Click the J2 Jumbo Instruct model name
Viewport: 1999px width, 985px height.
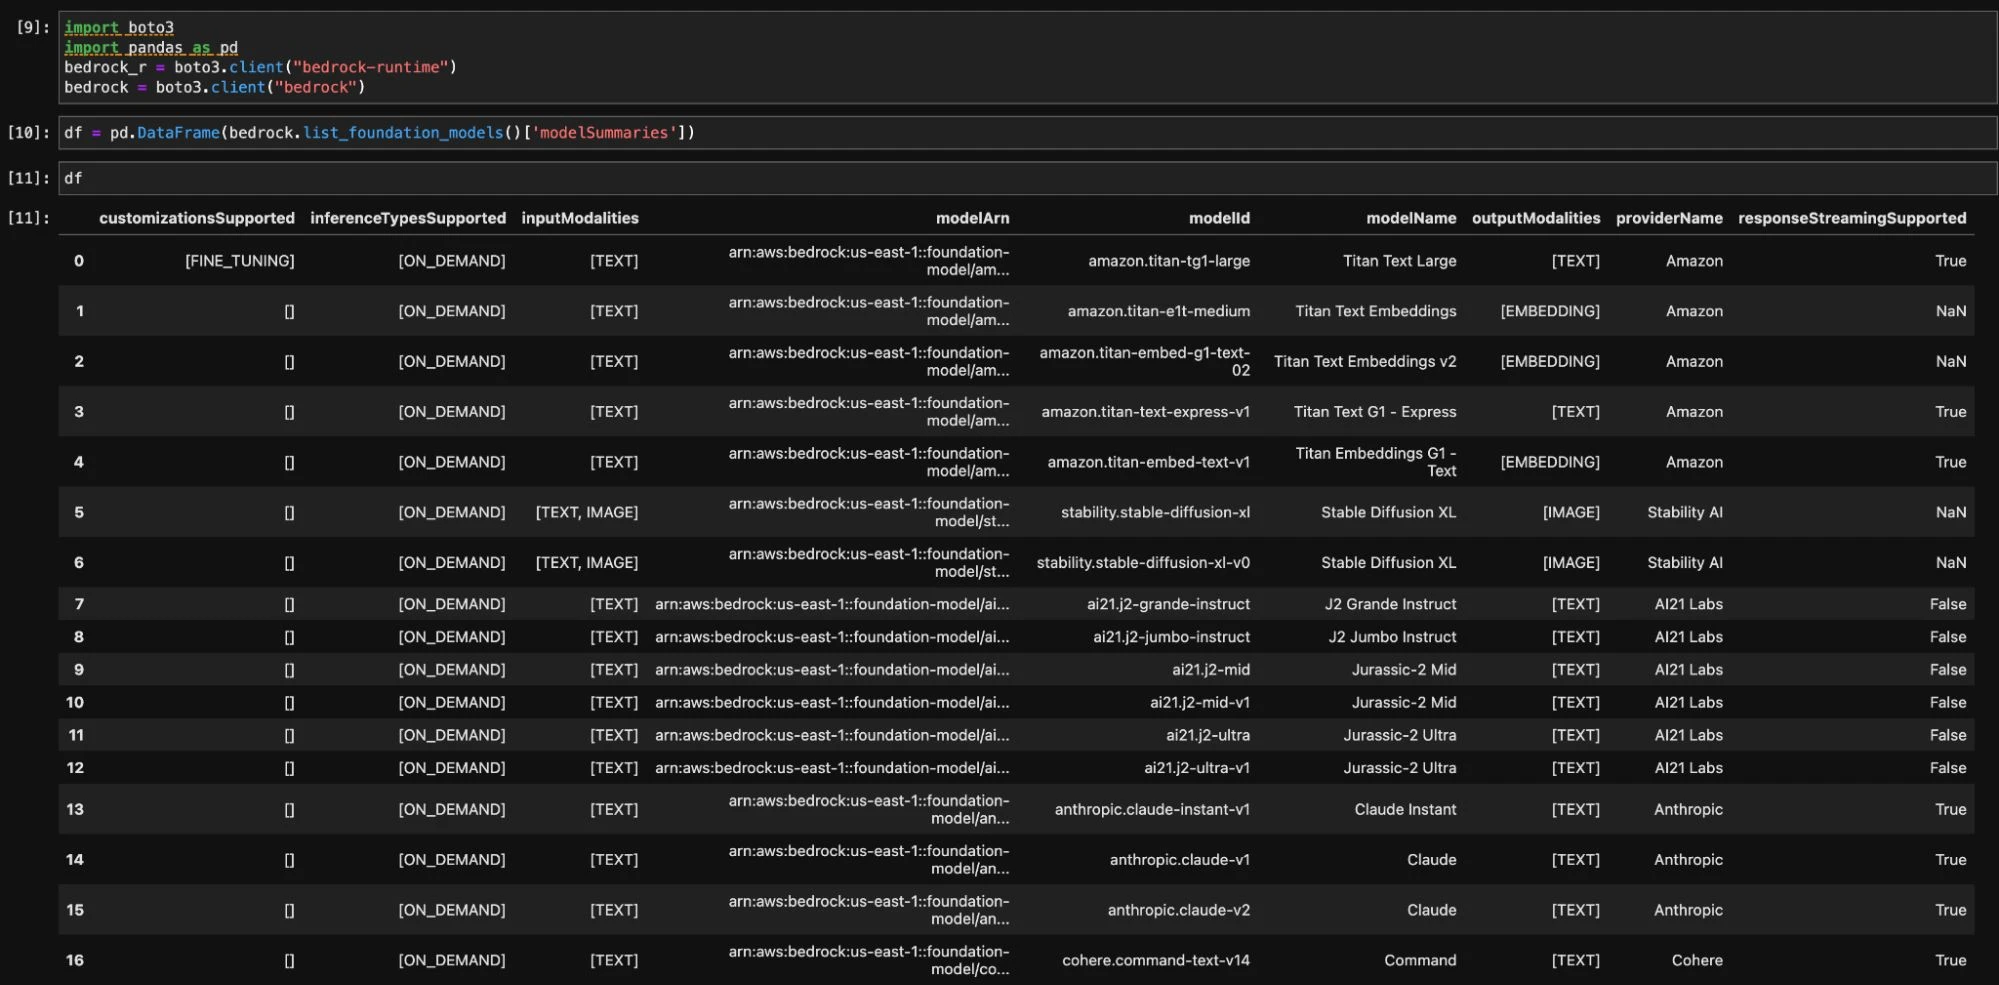pos(1392,637)
